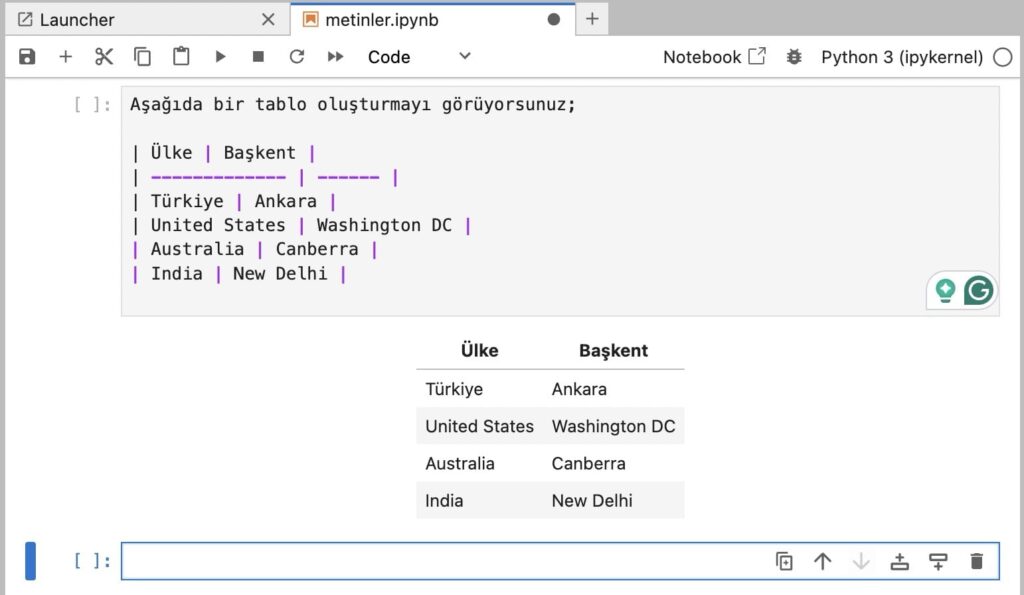Click the rendered 'New Delhi' table cell
The image size is (1024, 595).
pyautogui.click(x=592, y=501)
